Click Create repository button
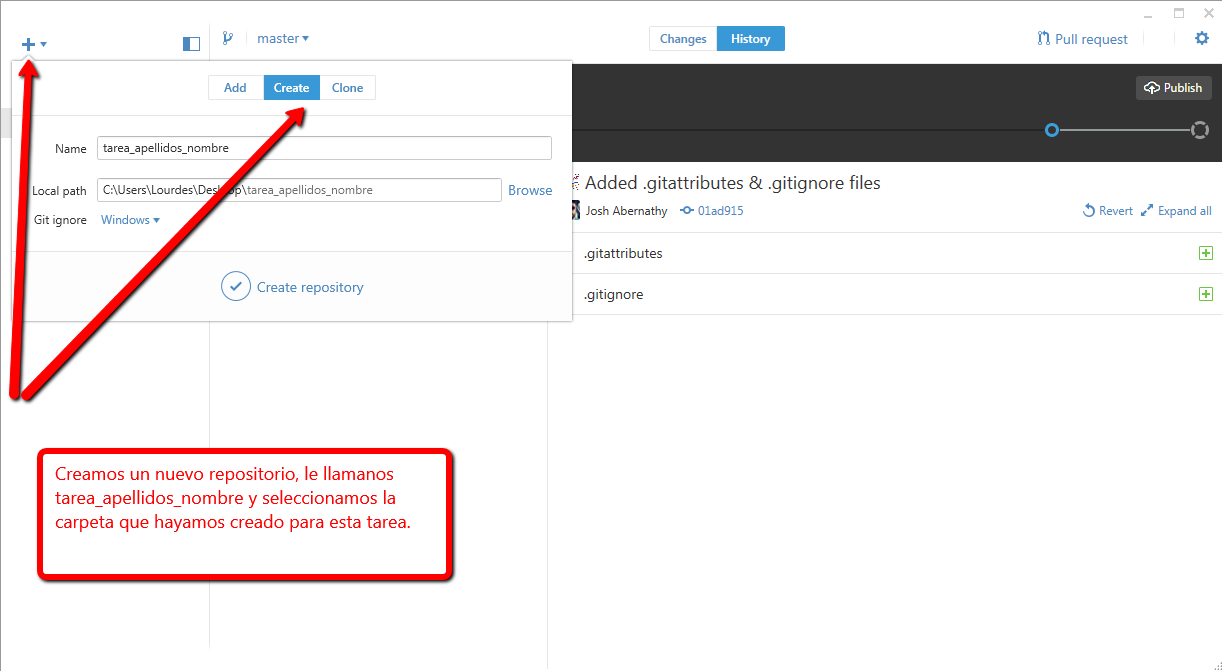The height and width of the screenshot is (671, 1222). (292, 287)
